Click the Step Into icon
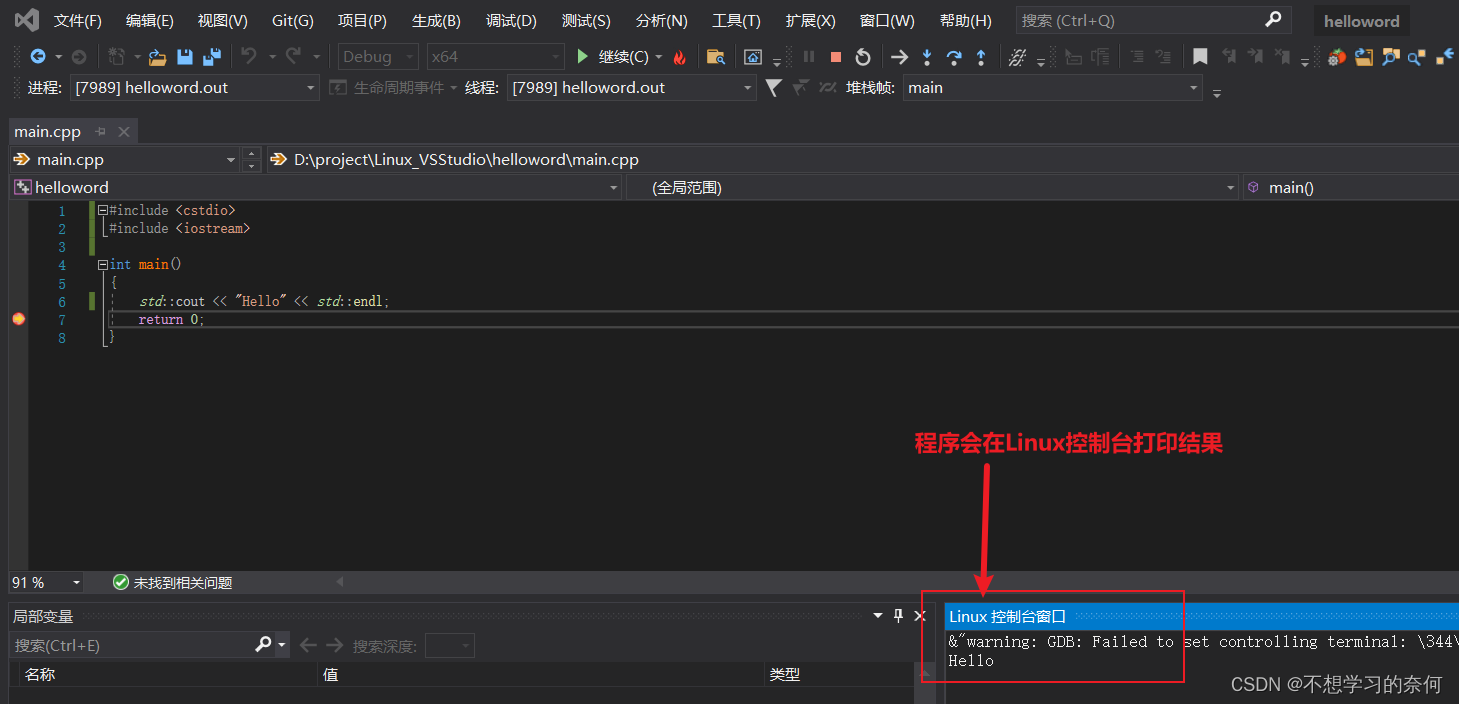 927,57
